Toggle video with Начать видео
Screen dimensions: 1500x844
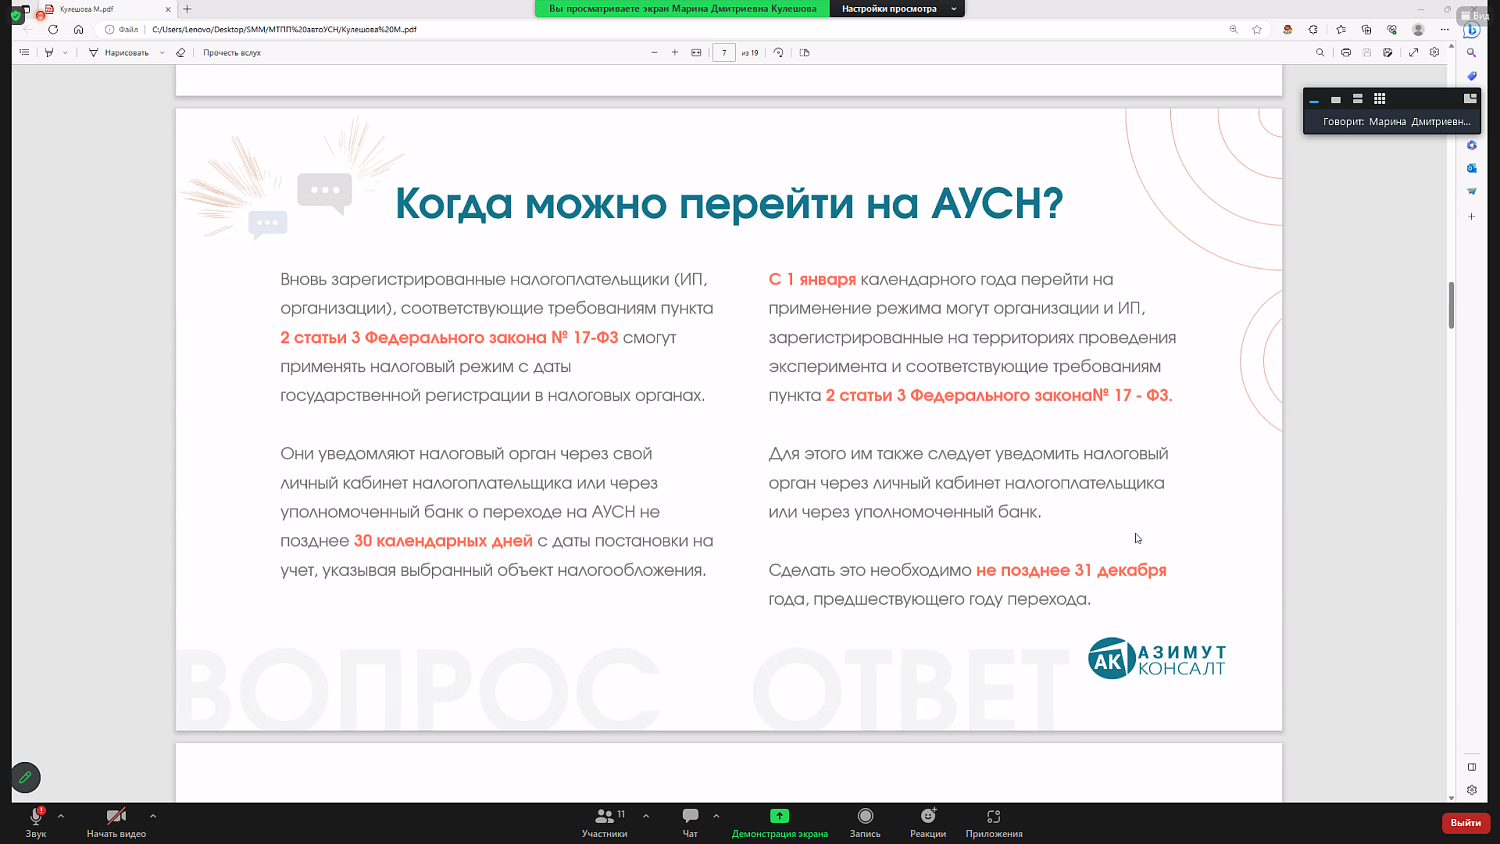[x=117, y=822]
